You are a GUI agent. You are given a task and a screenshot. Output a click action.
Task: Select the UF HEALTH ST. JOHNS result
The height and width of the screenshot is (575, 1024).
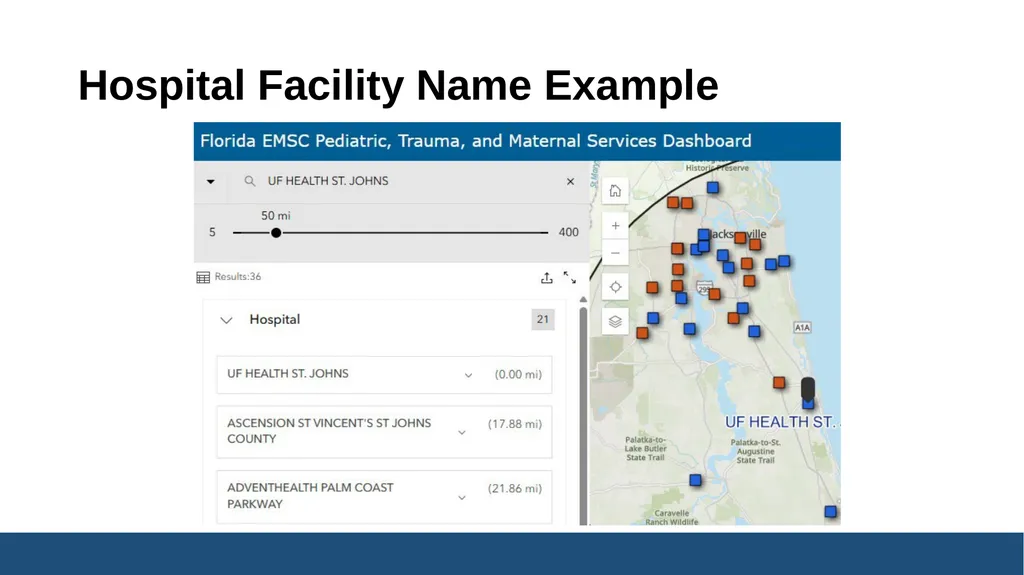click(x=384, y=374)
